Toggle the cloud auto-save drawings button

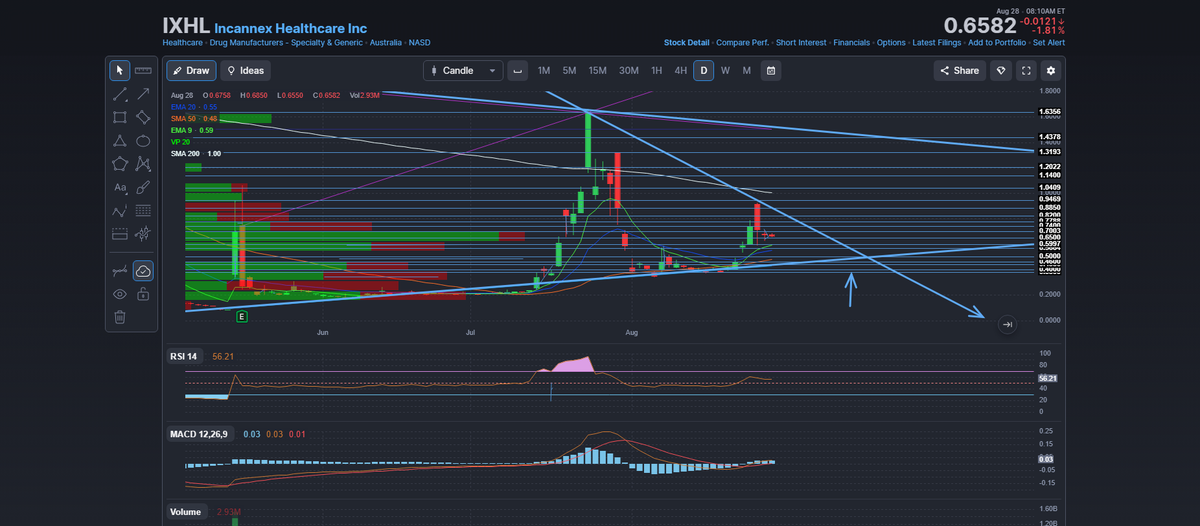(143, 271)
